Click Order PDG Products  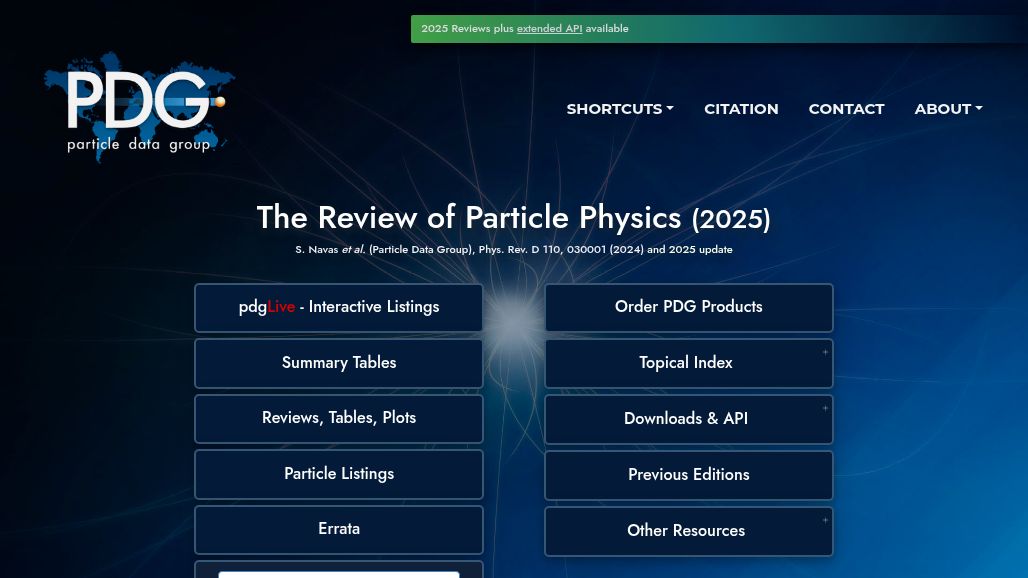[x=688, y=307]
